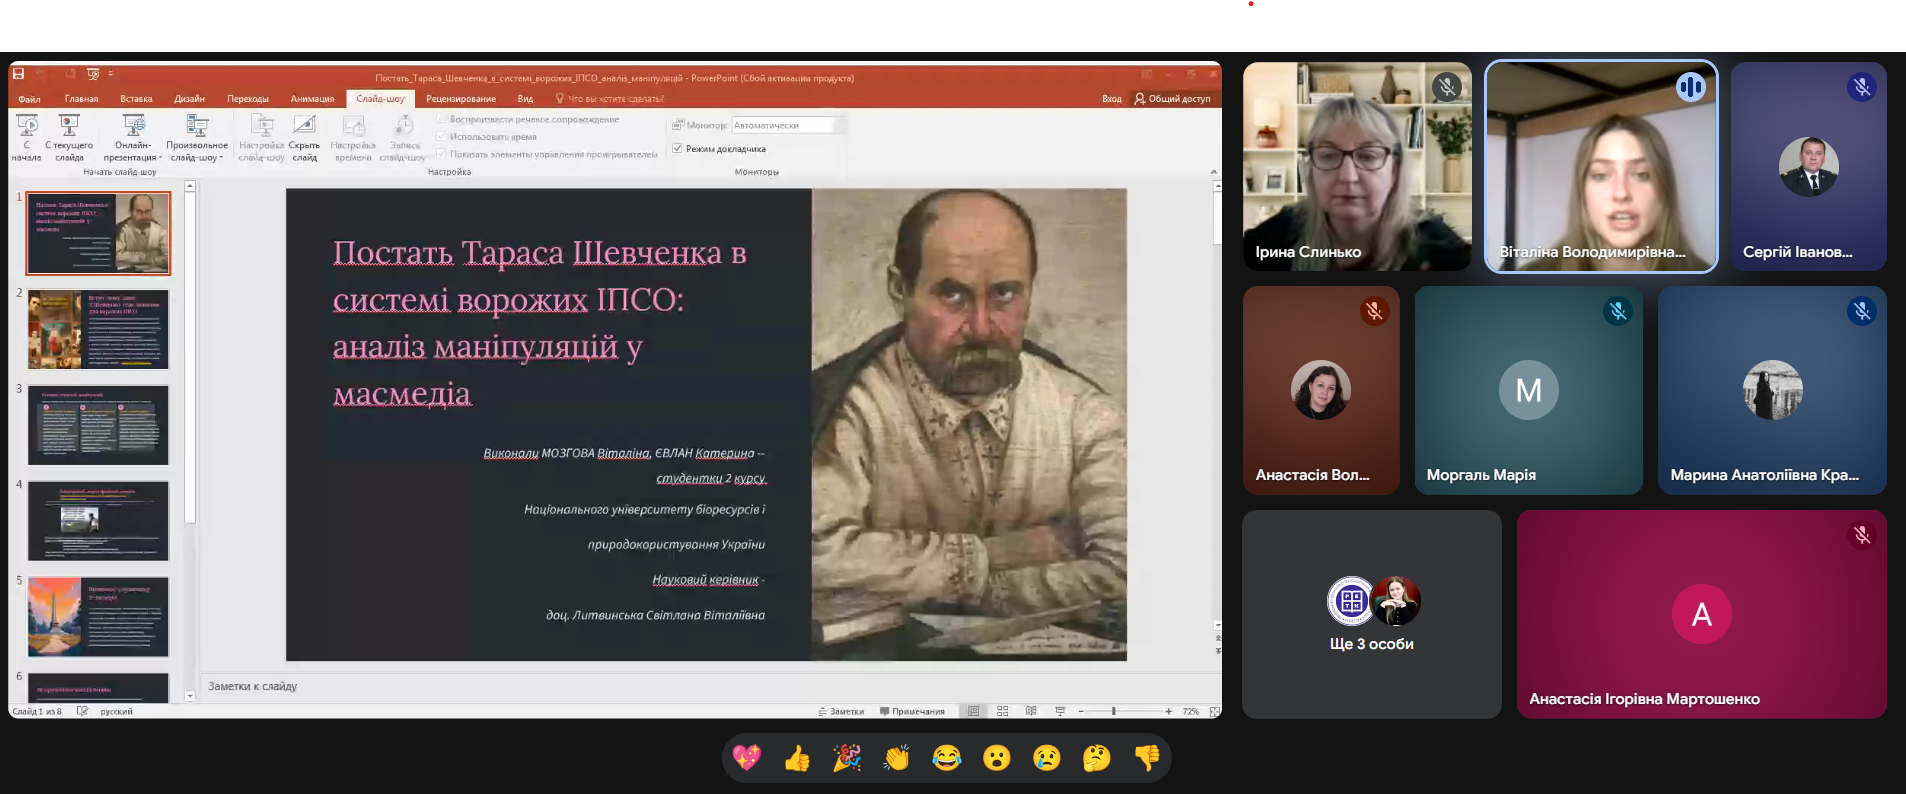The image size is (1906, 794).
Task: Click the 'Скрыть слайд' ribbon icon
Action: [x=304, y=136]
